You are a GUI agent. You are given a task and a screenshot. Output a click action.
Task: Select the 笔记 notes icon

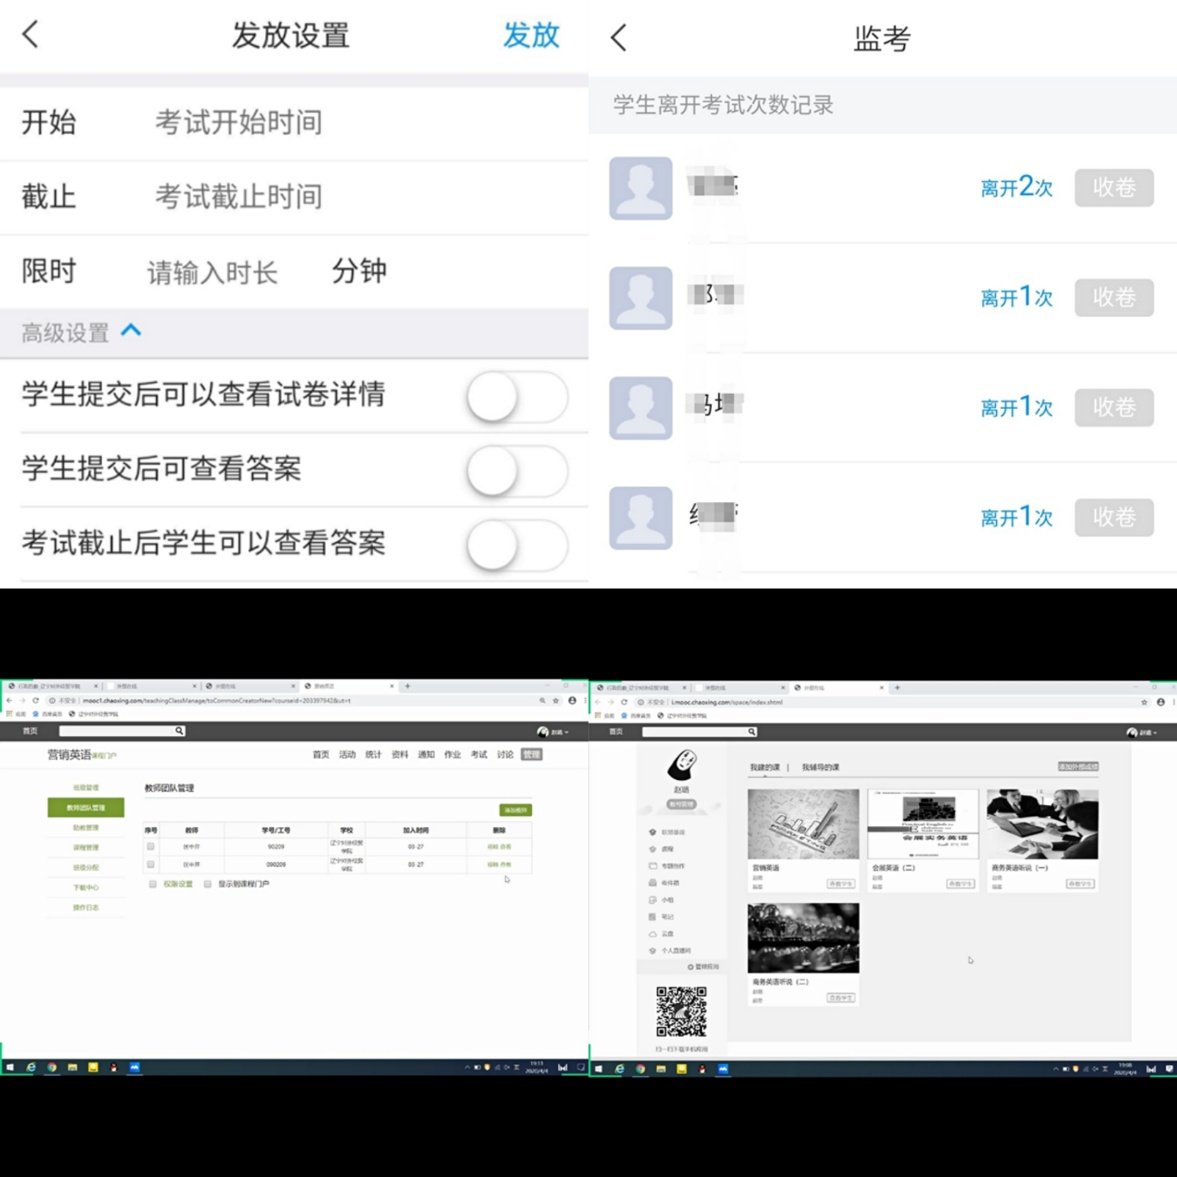click(x=652, y=916)
